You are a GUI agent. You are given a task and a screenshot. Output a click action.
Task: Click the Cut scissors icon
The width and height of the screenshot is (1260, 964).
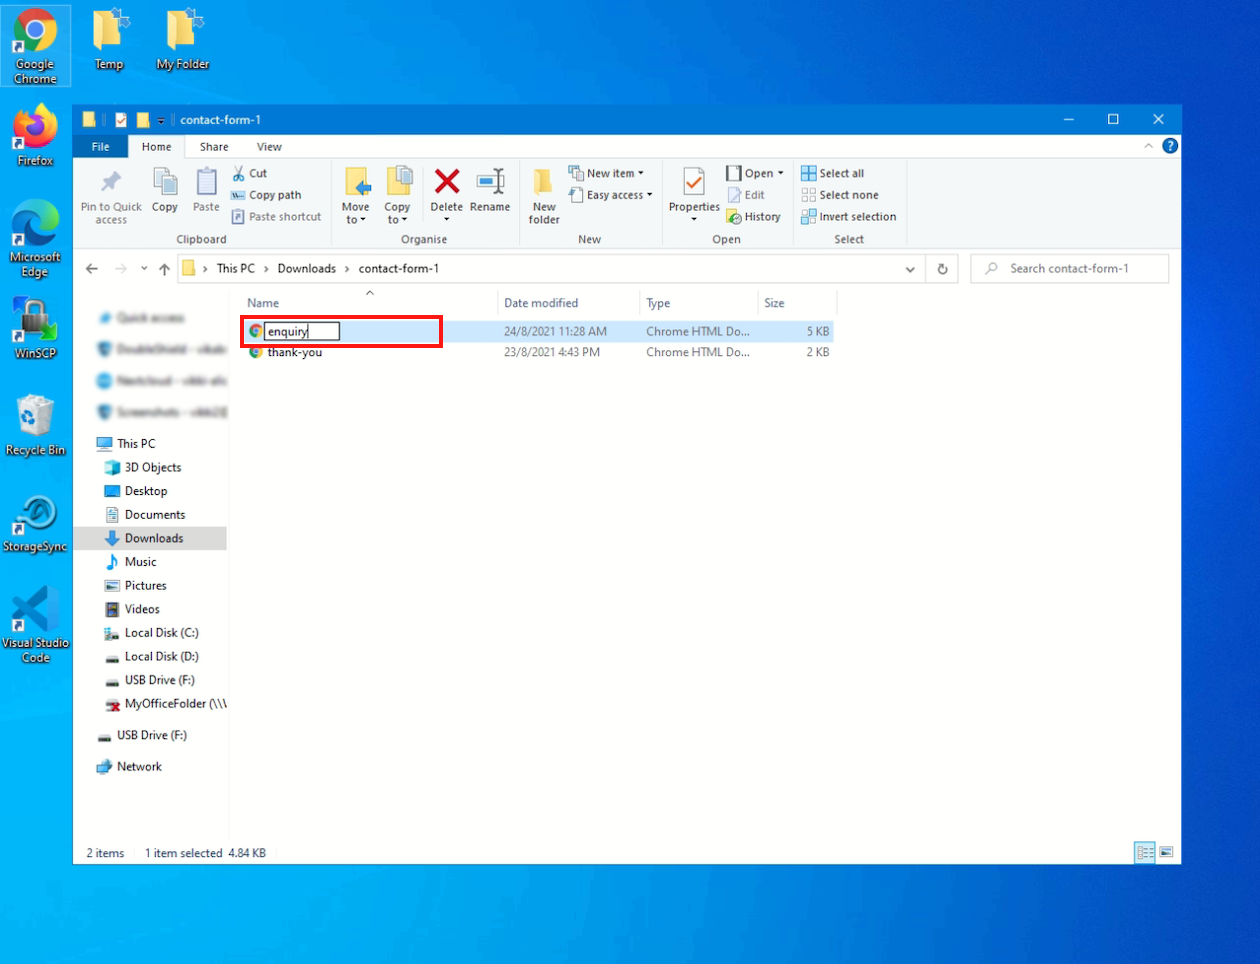point(239,173)
